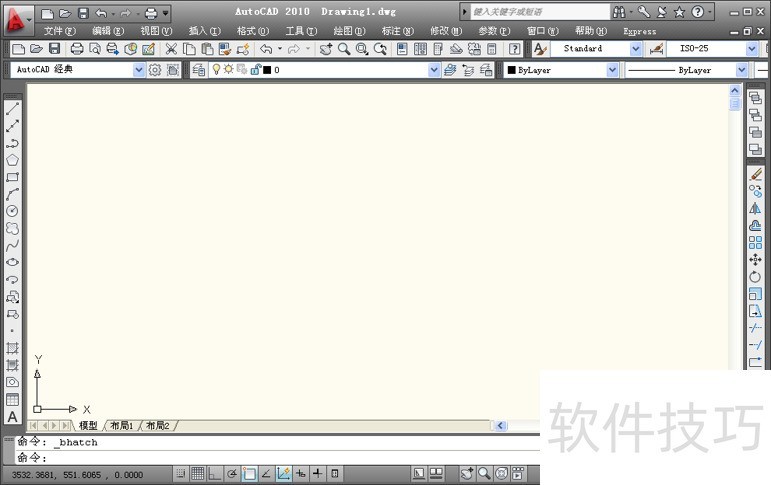Switch to the 布局1 tab
The image size is (771, 485).
coord(121,426)
